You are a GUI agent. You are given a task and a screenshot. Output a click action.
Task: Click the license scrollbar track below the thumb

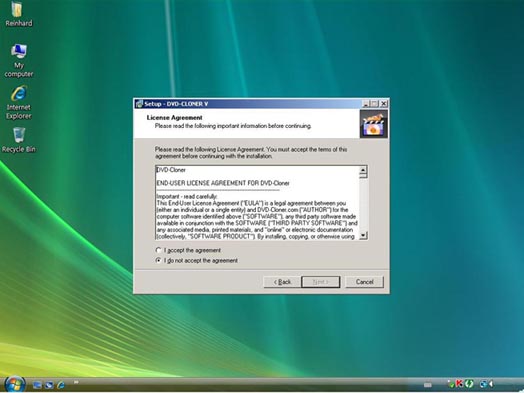(x=363, y=205)
